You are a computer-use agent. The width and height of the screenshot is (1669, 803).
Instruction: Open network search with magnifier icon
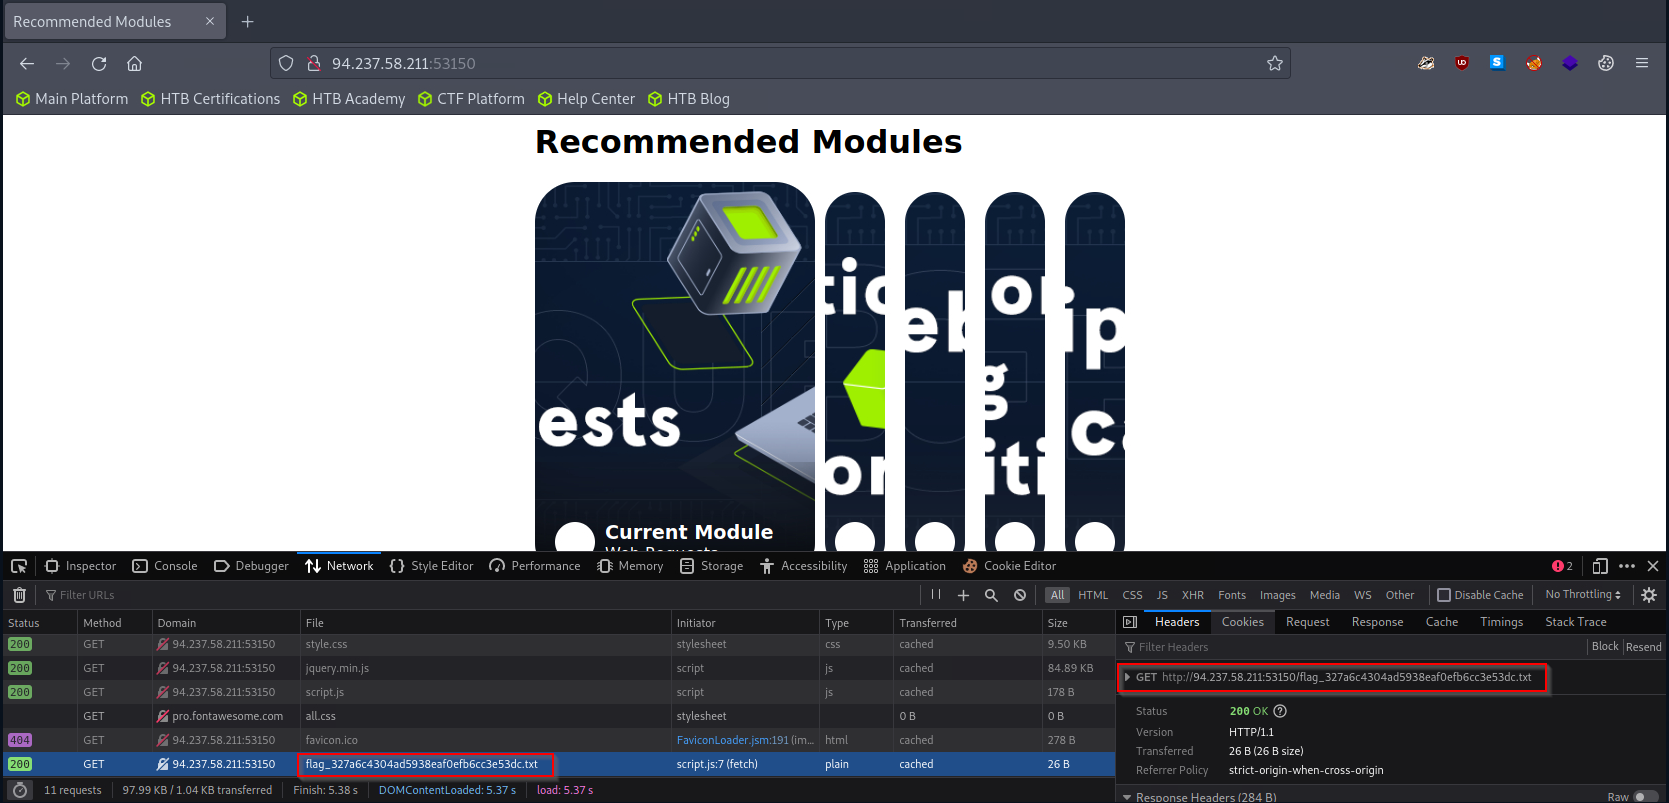point(991,595)
